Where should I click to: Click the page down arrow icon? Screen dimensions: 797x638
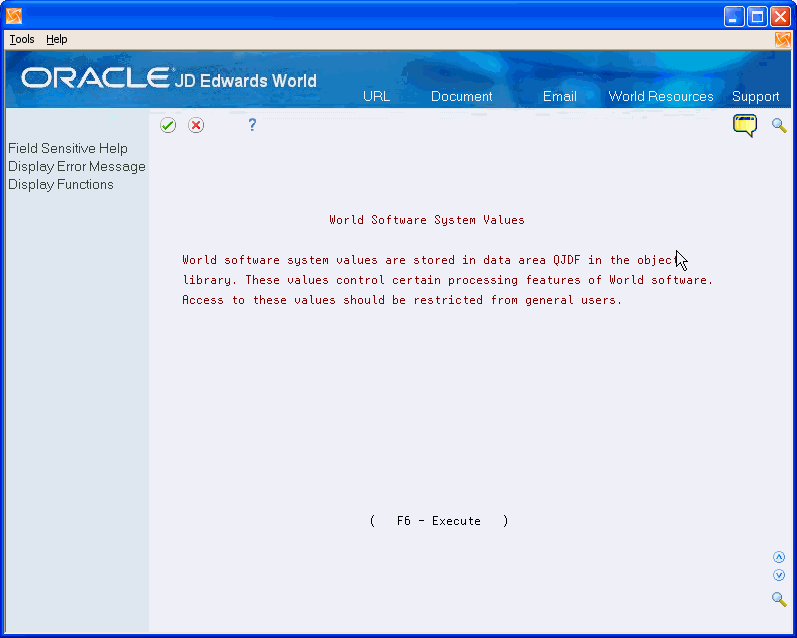pos(779,575)
